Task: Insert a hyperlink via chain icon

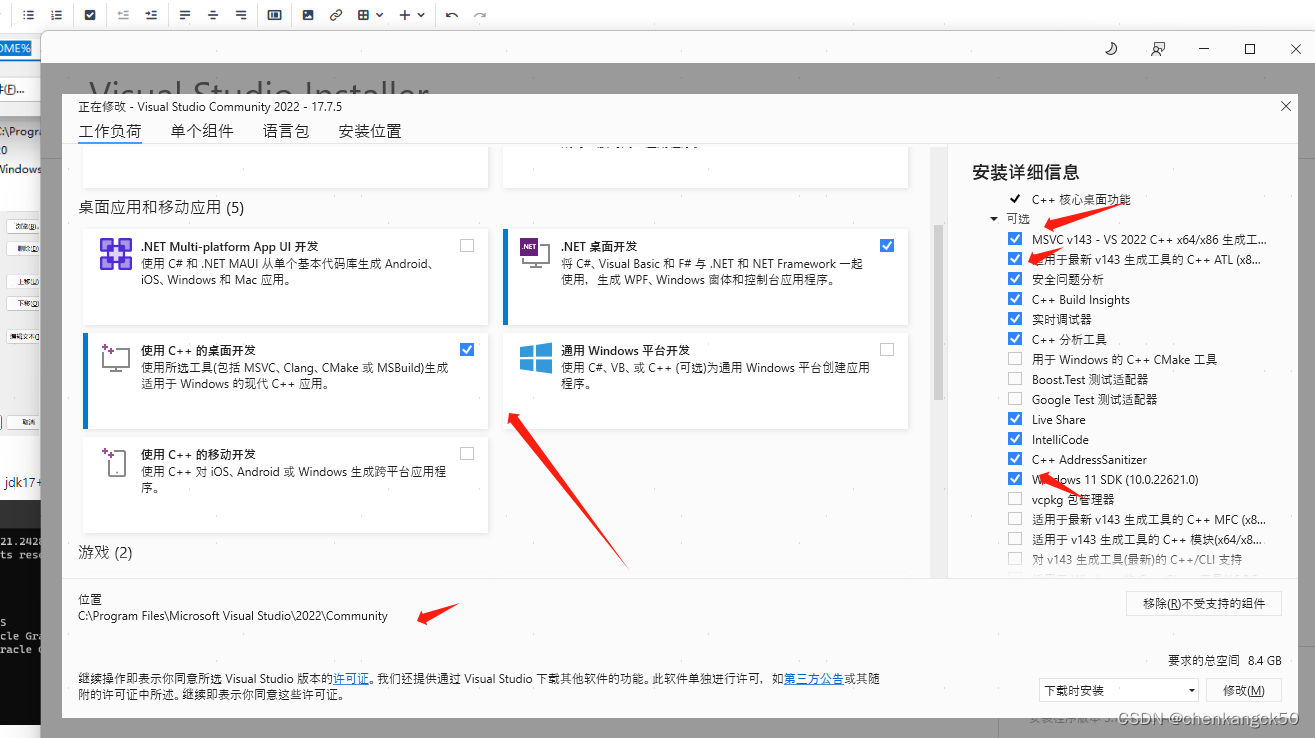Action: pos(336,15)
